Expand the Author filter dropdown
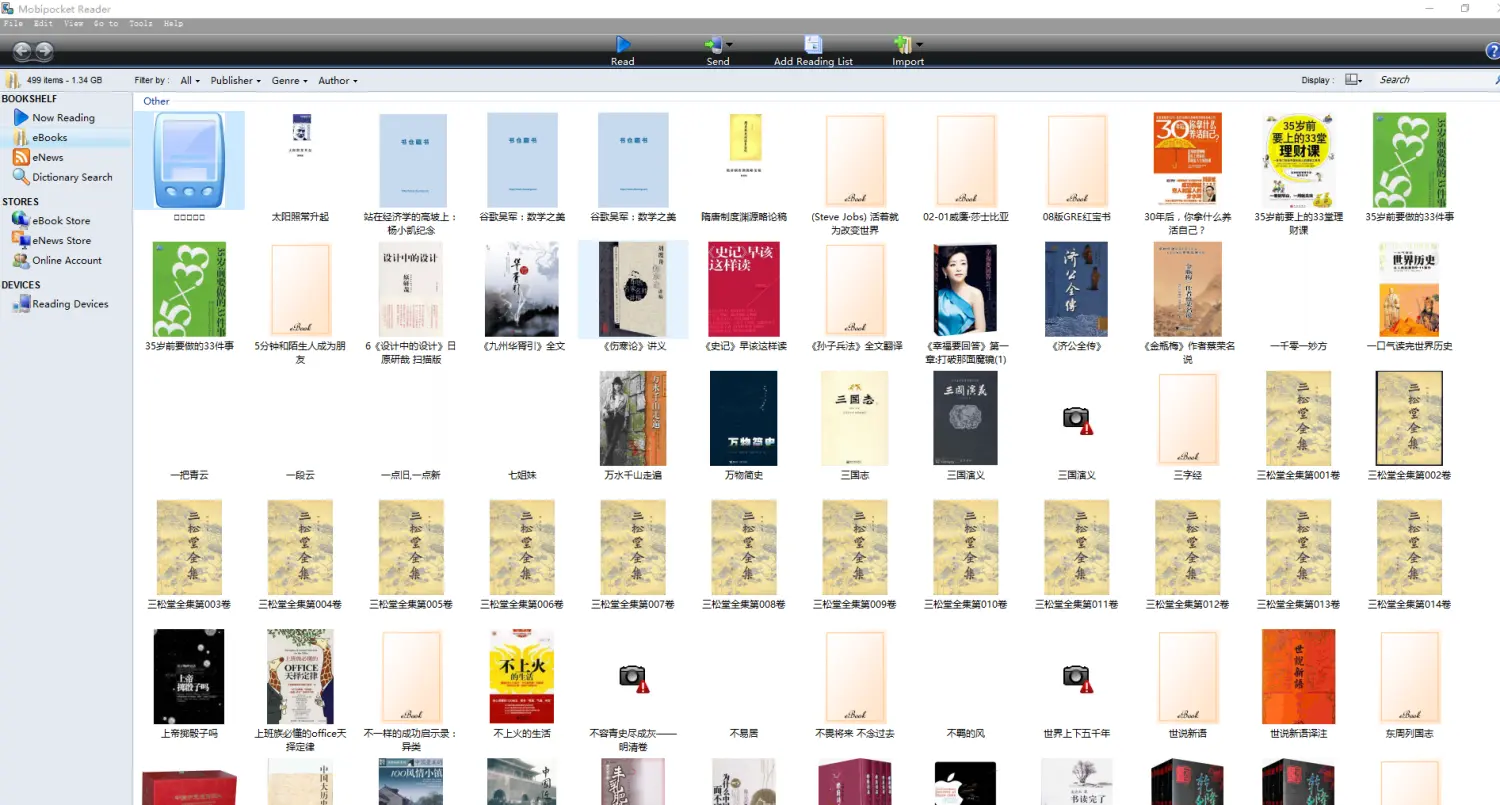 pos(338,81)
